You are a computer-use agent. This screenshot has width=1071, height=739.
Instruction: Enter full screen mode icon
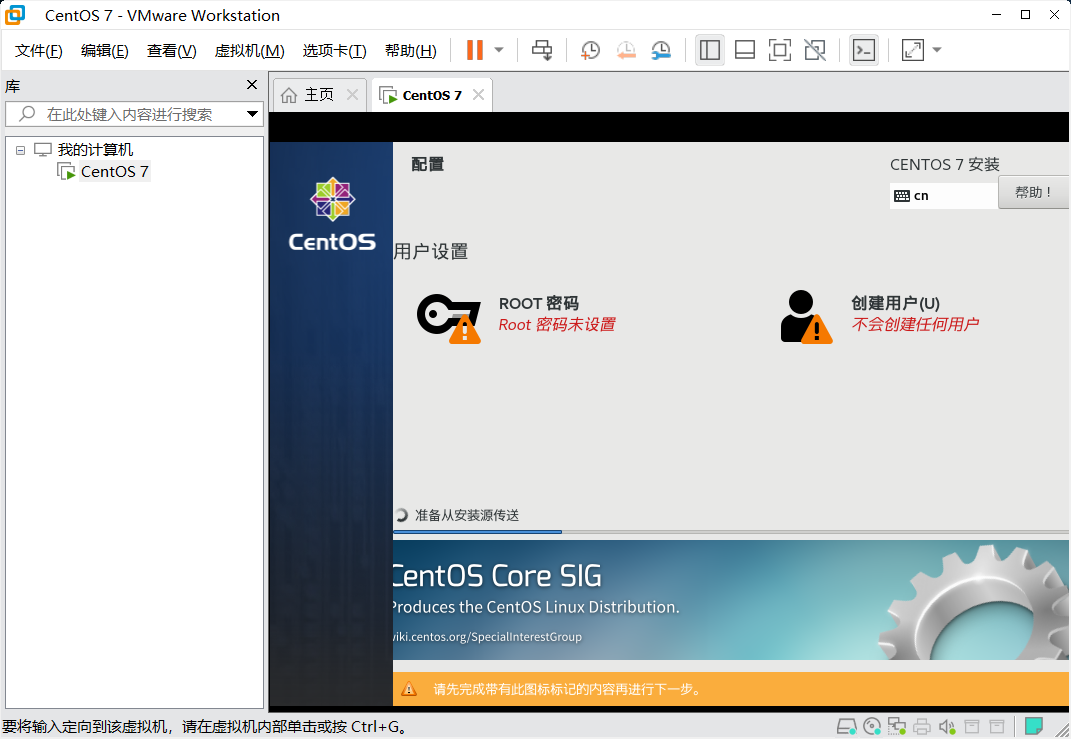[x=779, y=50]
